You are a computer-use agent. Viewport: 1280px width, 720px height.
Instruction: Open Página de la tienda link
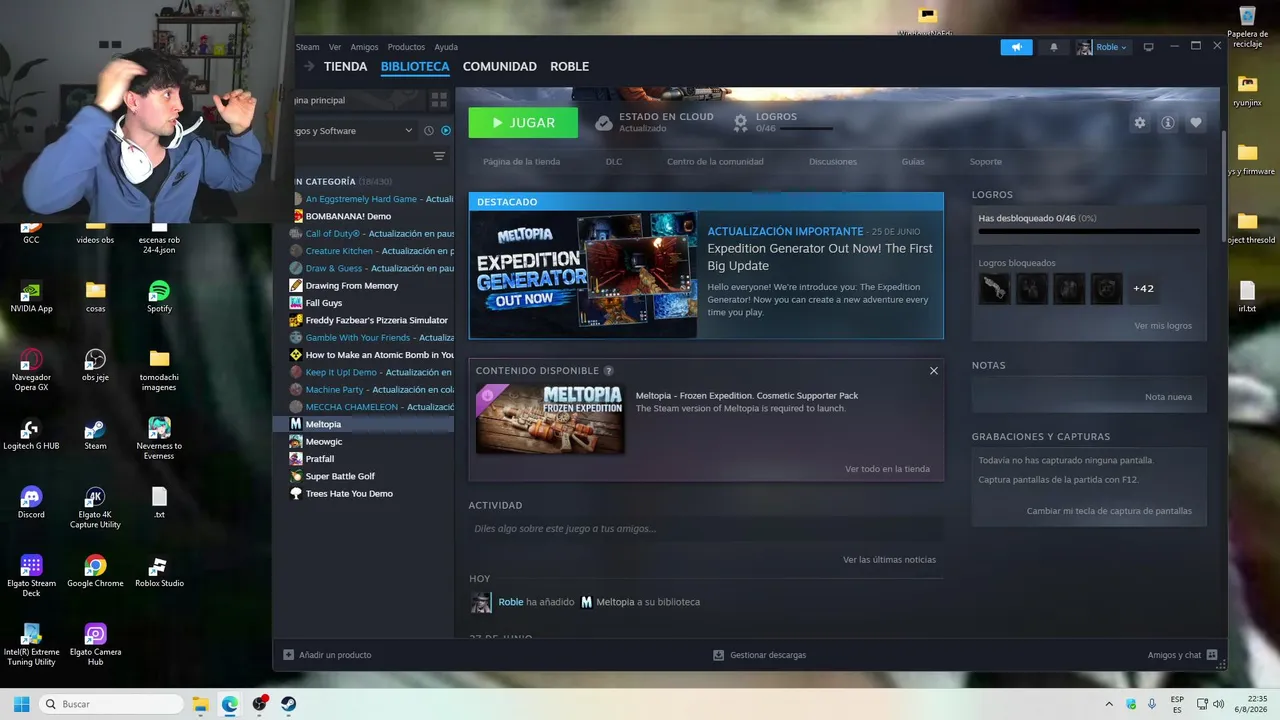(521, 162)
